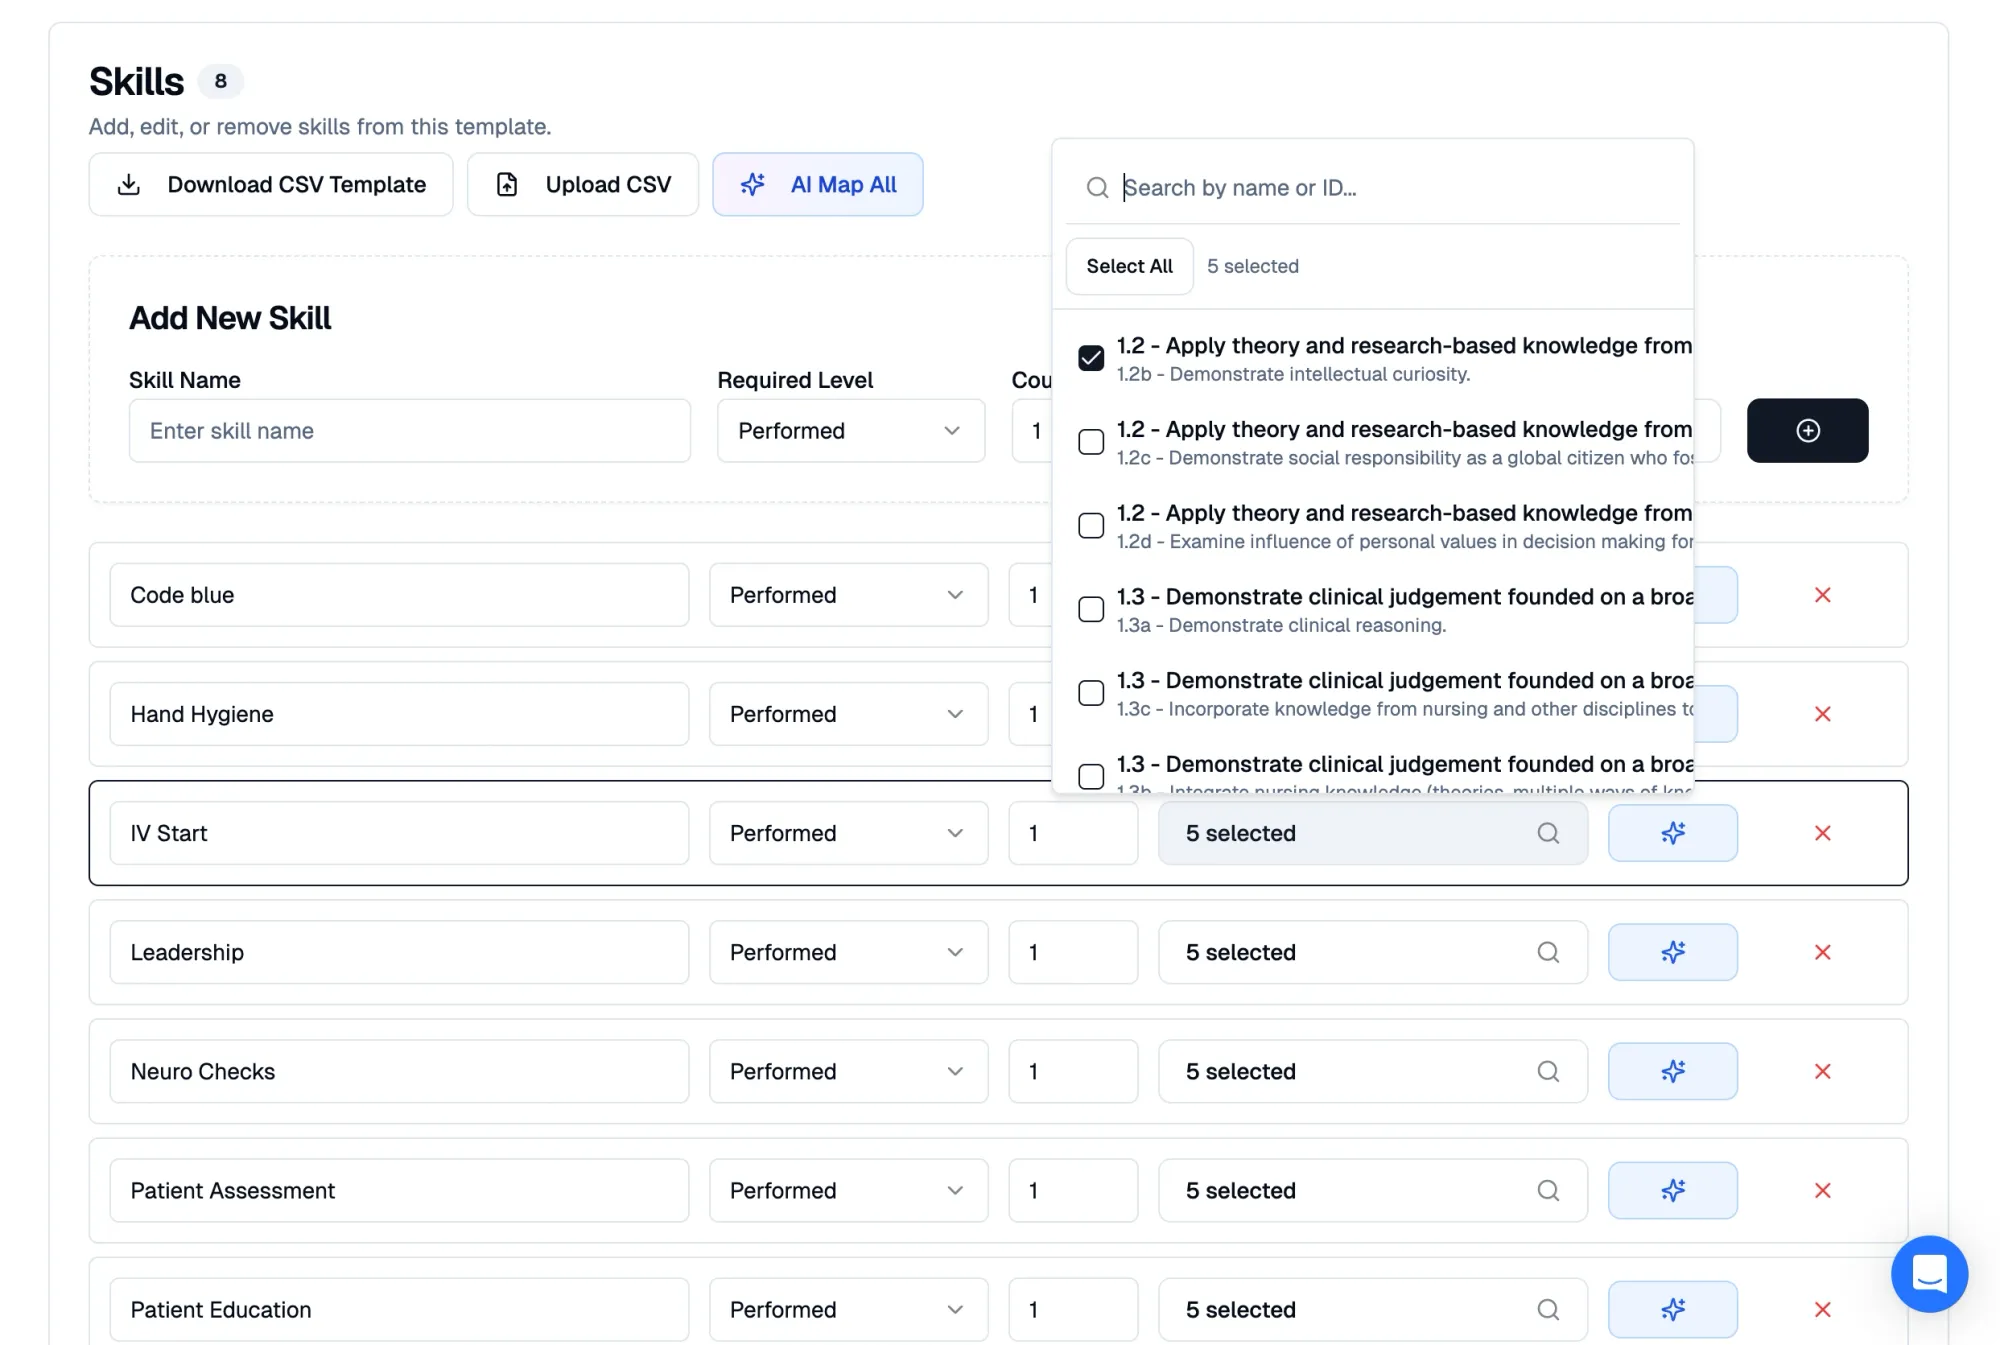The image size is (2000, 1345).
Task: Click the add skill plus button
Action: [1807, 430]
